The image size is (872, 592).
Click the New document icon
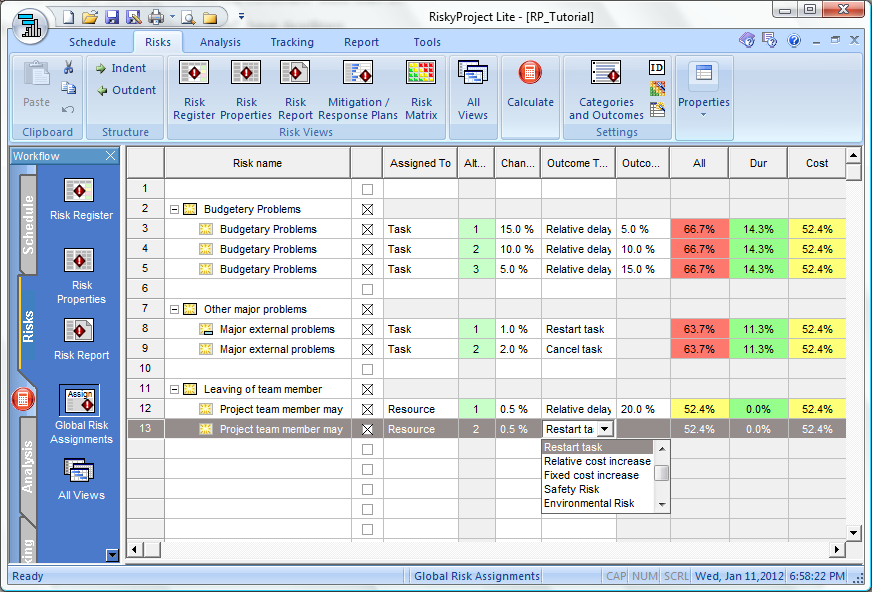68,18
